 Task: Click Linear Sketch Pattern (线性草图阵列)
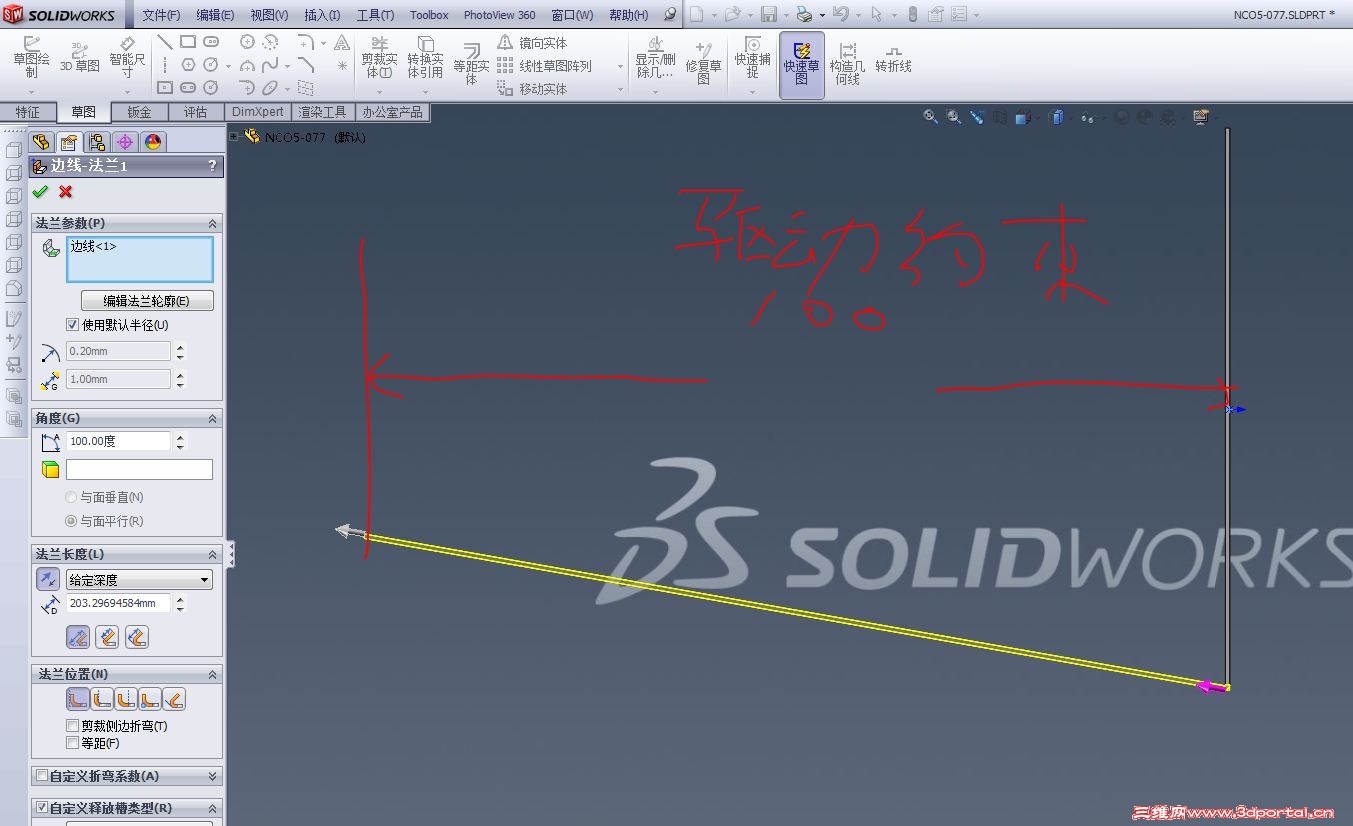(x=545, y=66)
